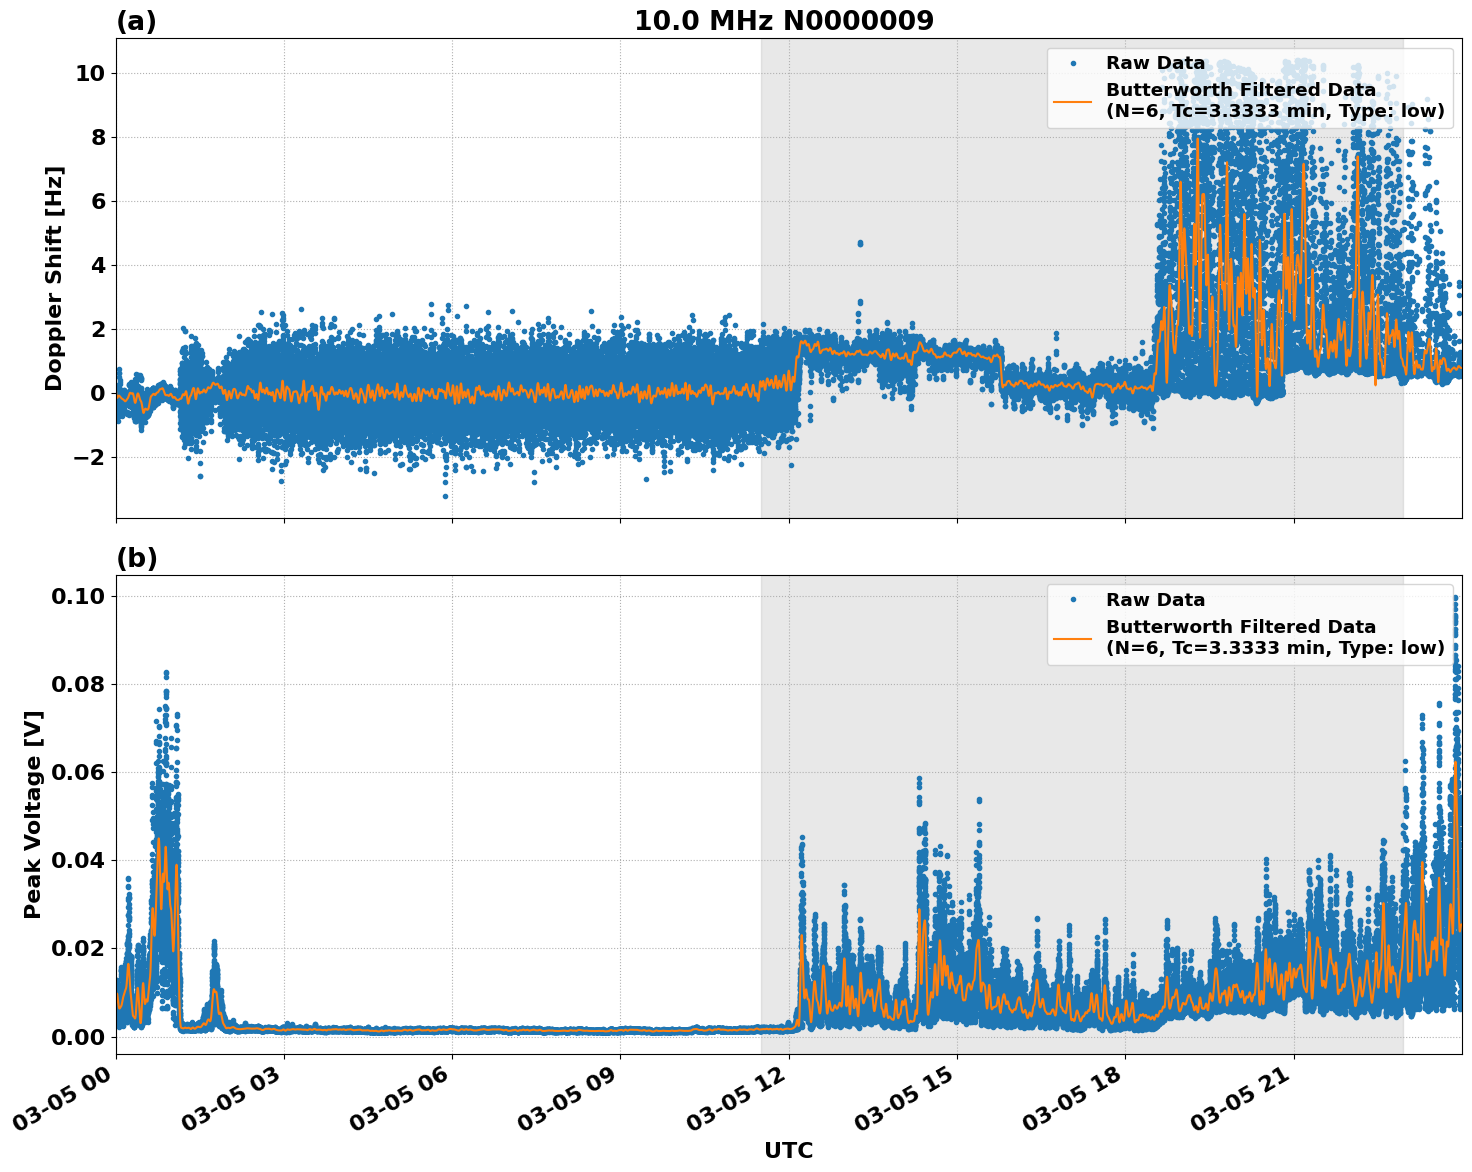Click the "4" tick on the Doppler axis
This screenshot has height=1172, width=1472.
(97, 265)
